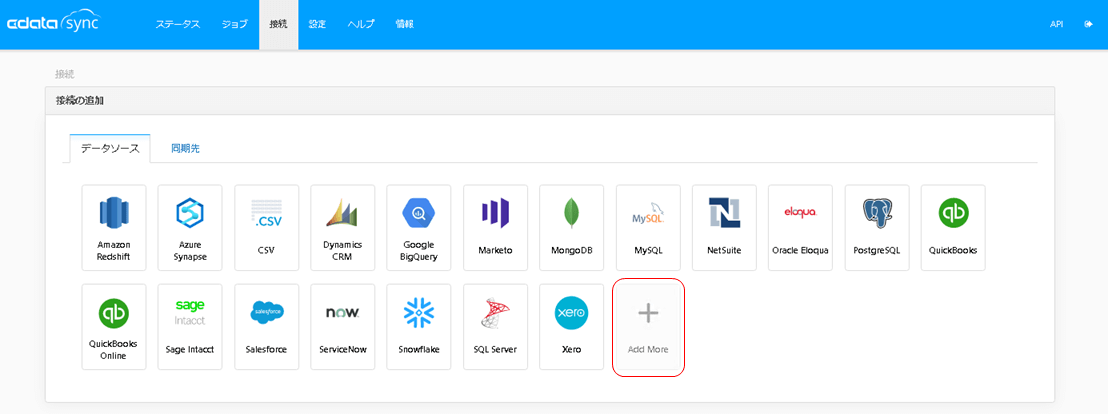This screenshot has height=414, width=1108.
Task: Choose the MySQL connector
Action: 648,227
